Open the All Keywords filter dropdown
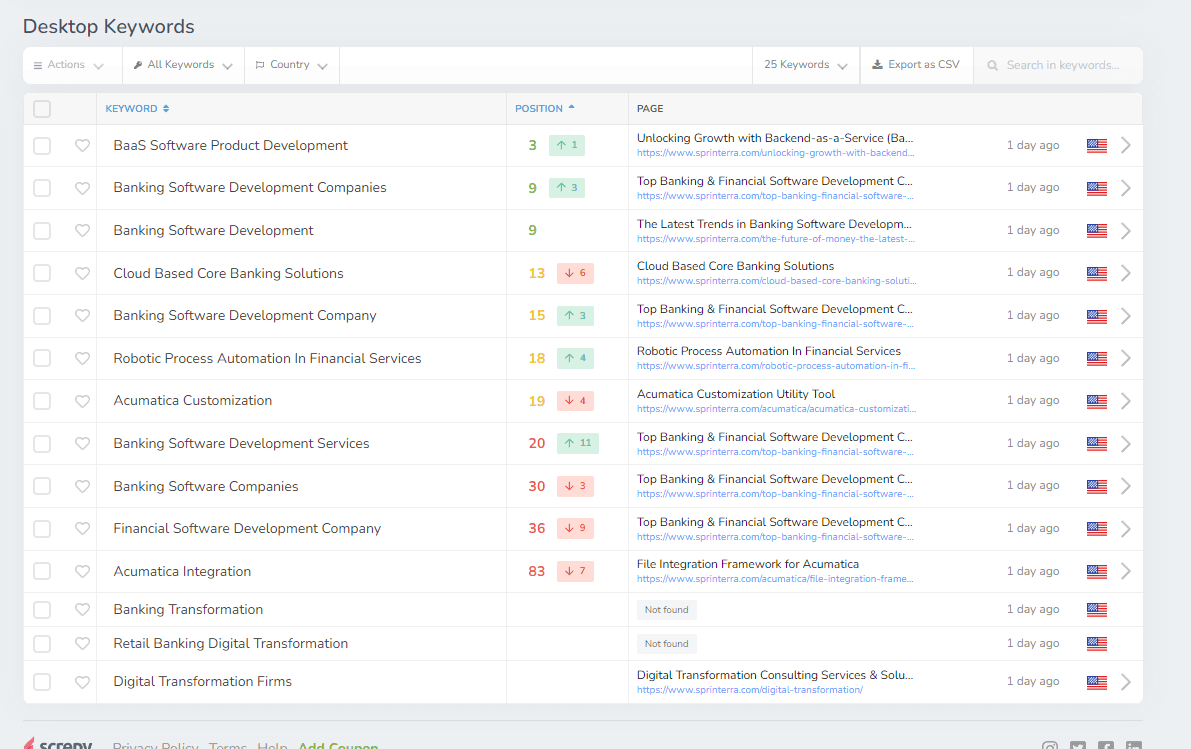 [183, 65]
